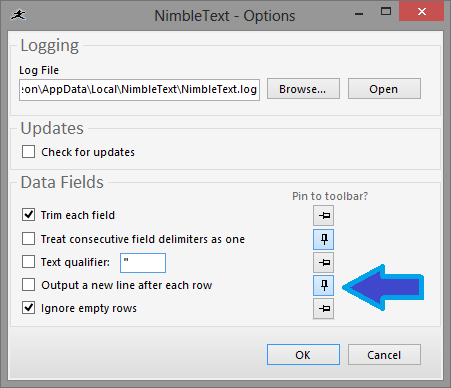Image resolution: width=451 pixels, height=388 pixels.
Task: Click the Browse... button for log file
Action: tap(303, 89)
